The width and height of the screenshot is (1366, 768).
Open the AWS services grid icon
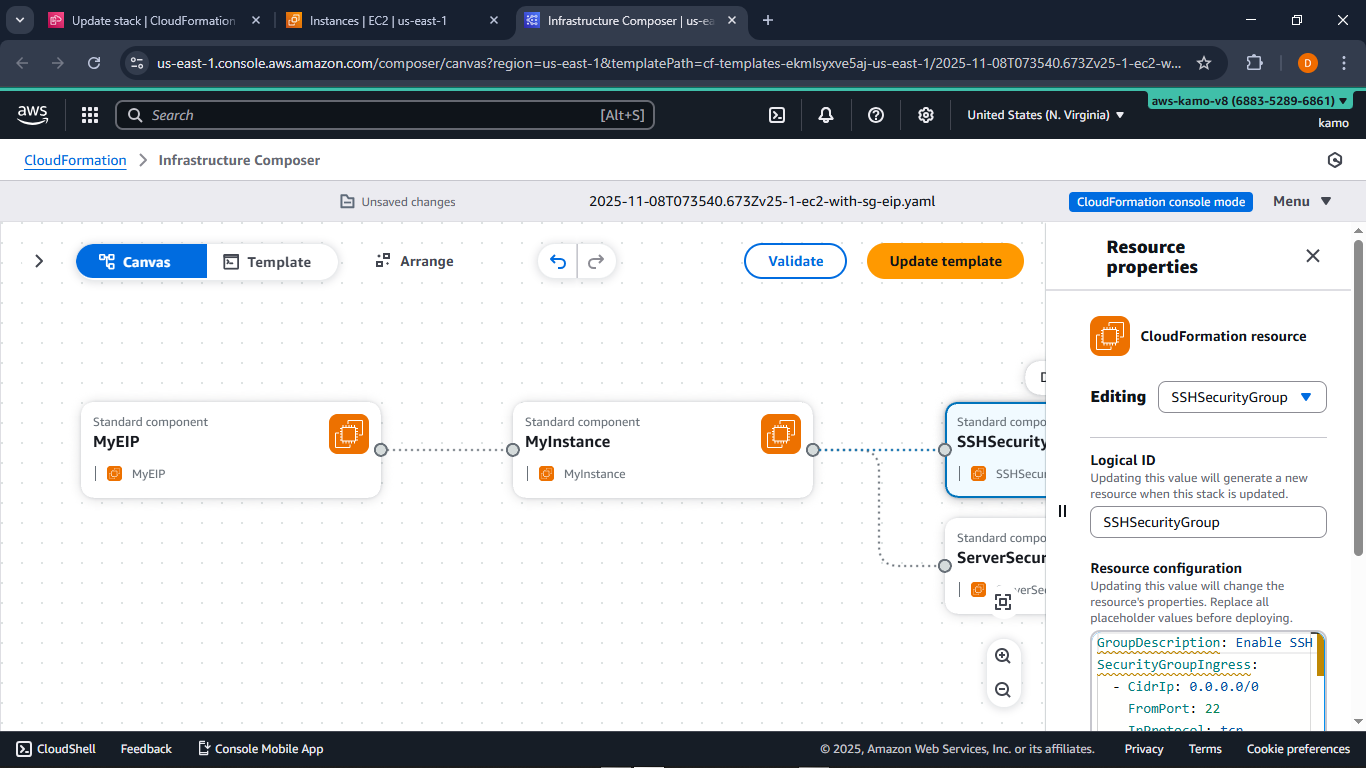coord(90,115)
